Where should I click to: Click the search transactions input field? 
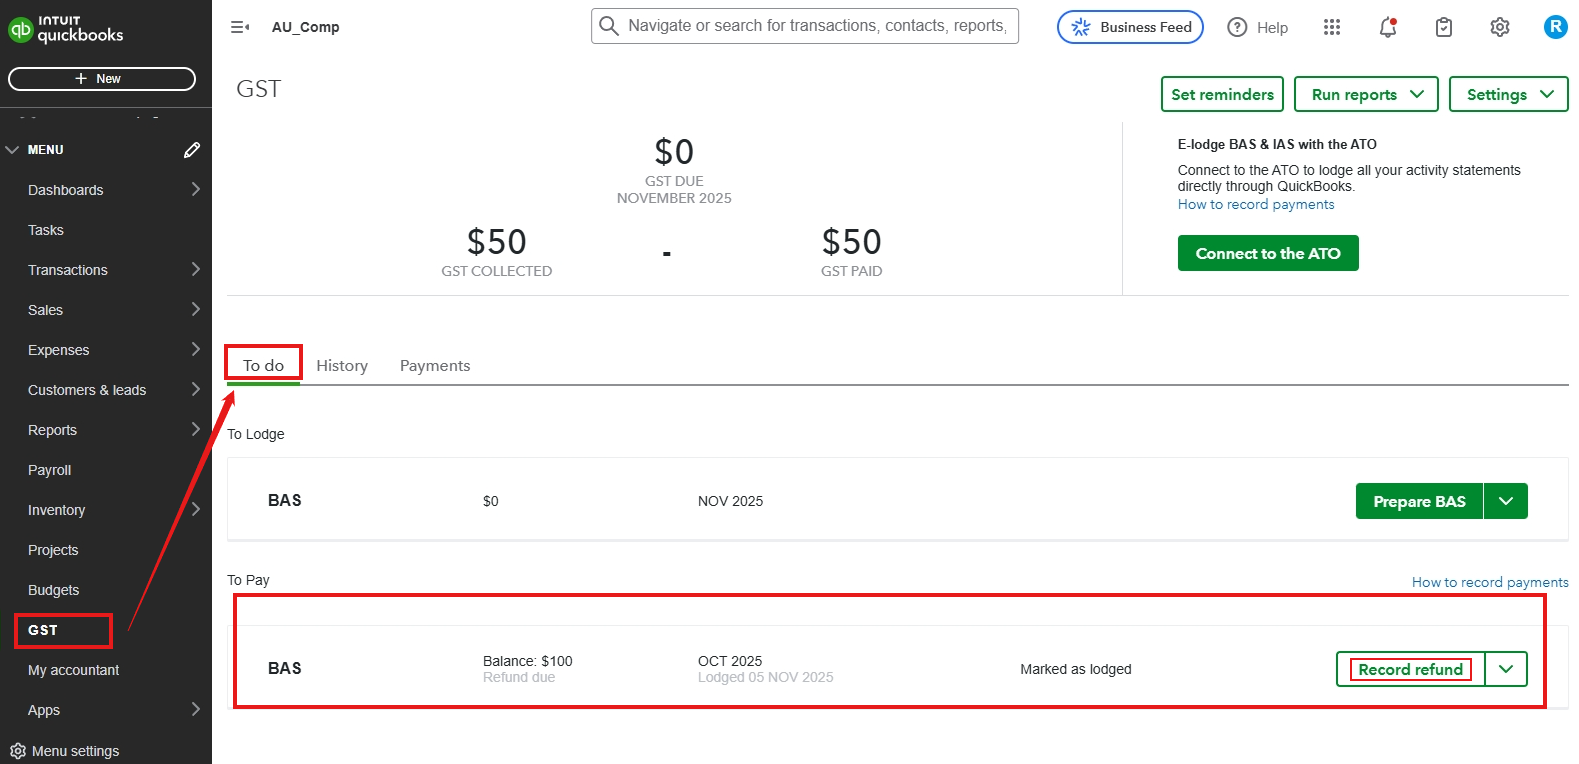[x=815, y=26]
